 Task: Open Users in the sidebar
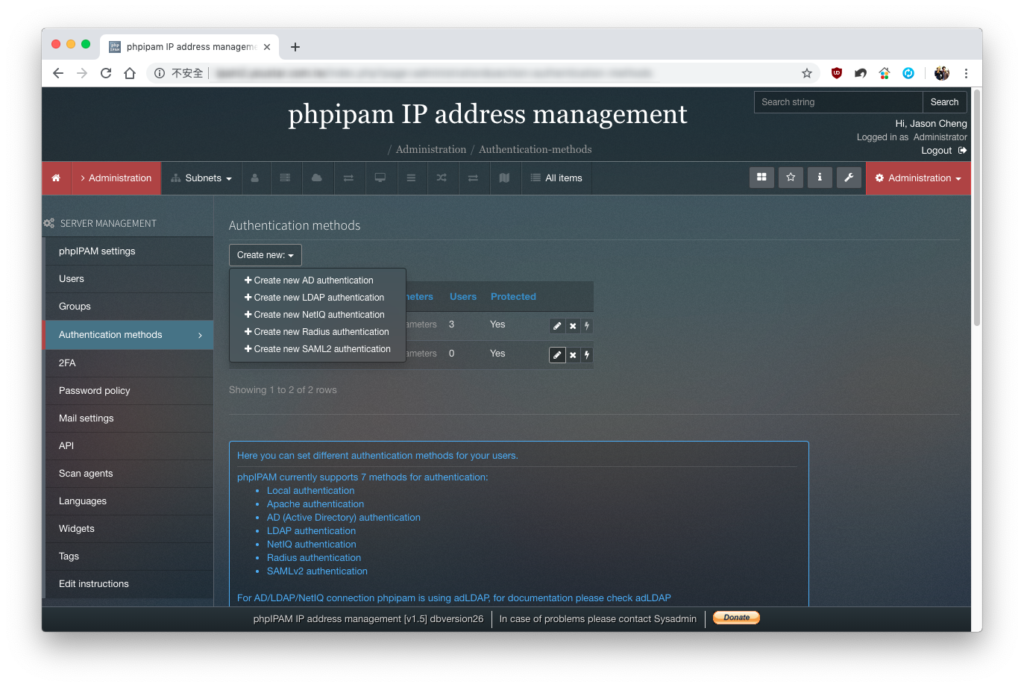pyautogui.click(x=129, y=279)
